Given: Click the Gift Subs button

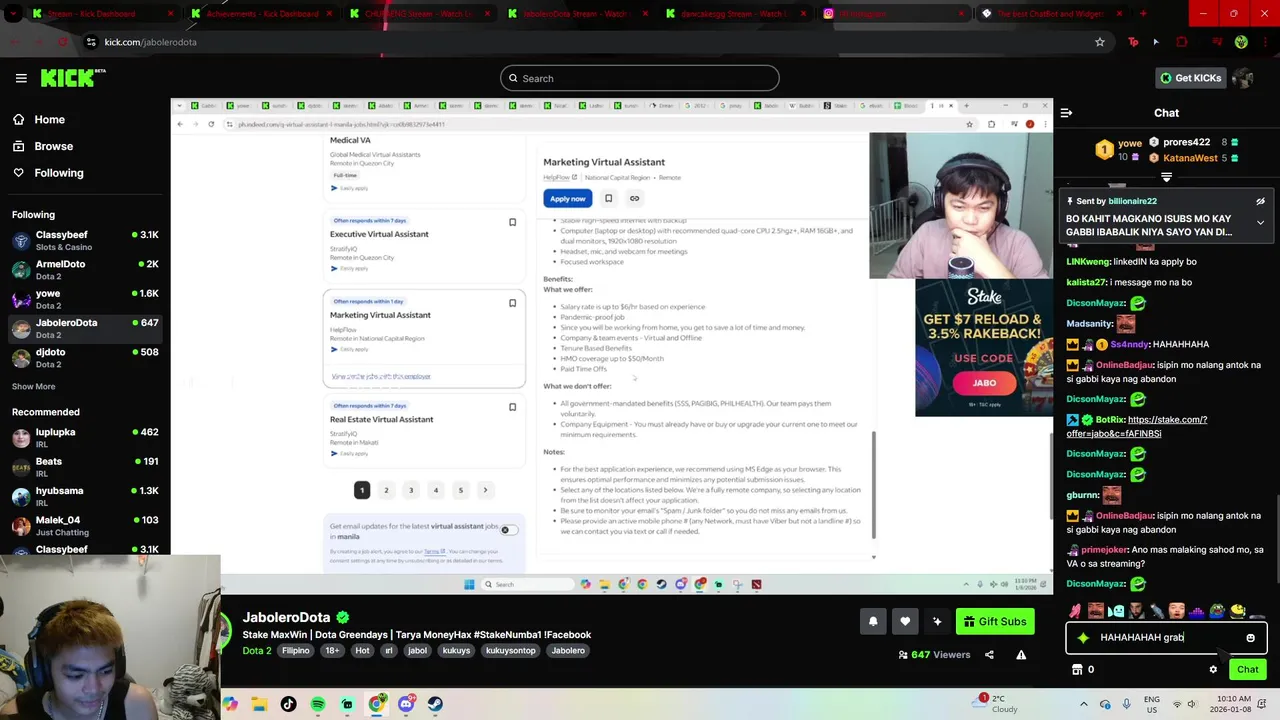Looking at the screenshot, I should [994, 622].
